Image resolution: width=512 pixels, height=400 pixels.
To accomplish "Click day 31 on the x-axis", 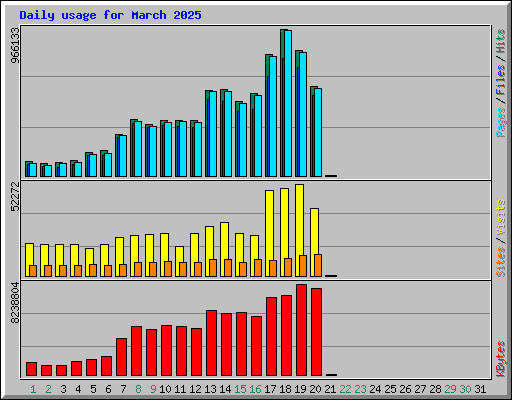I will [480, 389].
